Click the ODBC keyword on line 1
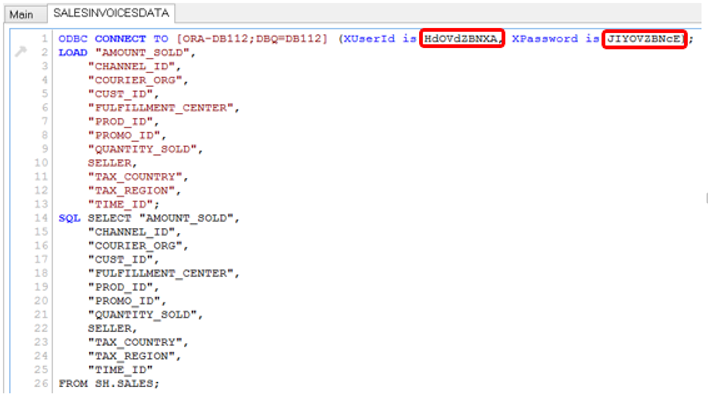This screenshot has width=708, height=398. point(73,39)
